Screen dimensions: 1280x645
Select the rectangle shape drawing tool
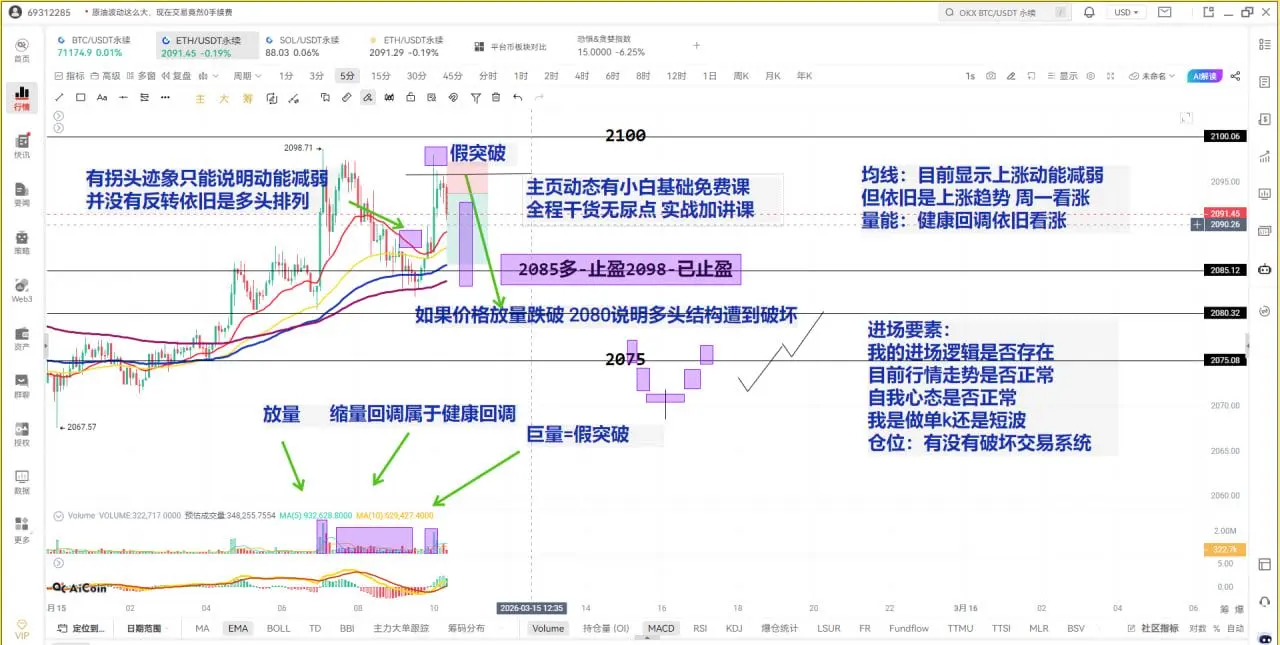coord(81,97)
